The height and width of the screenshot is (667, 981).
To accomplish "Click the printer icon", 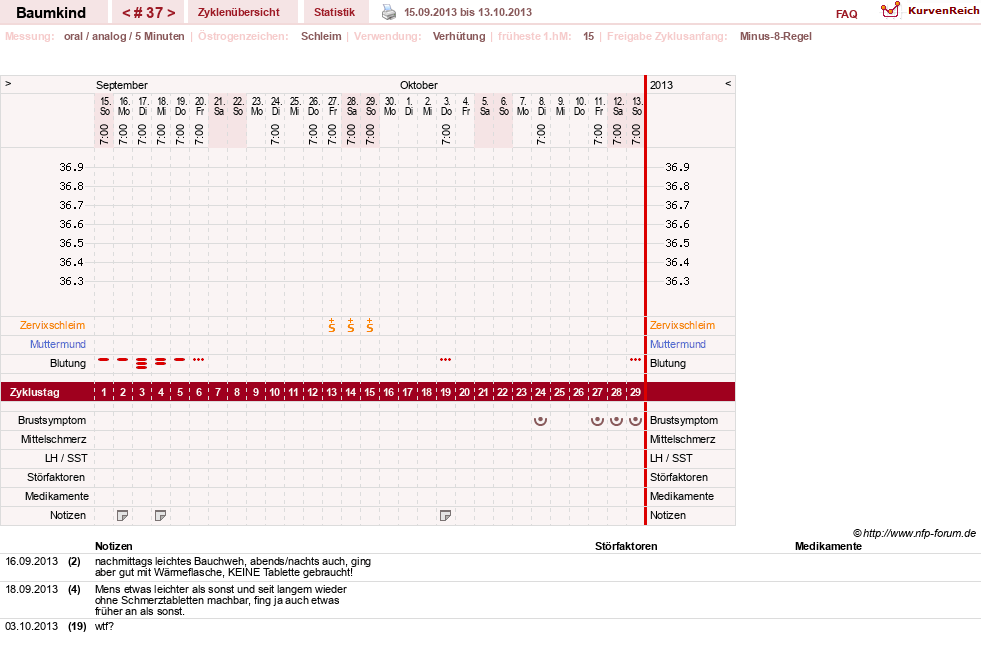I will coord(389,12).
